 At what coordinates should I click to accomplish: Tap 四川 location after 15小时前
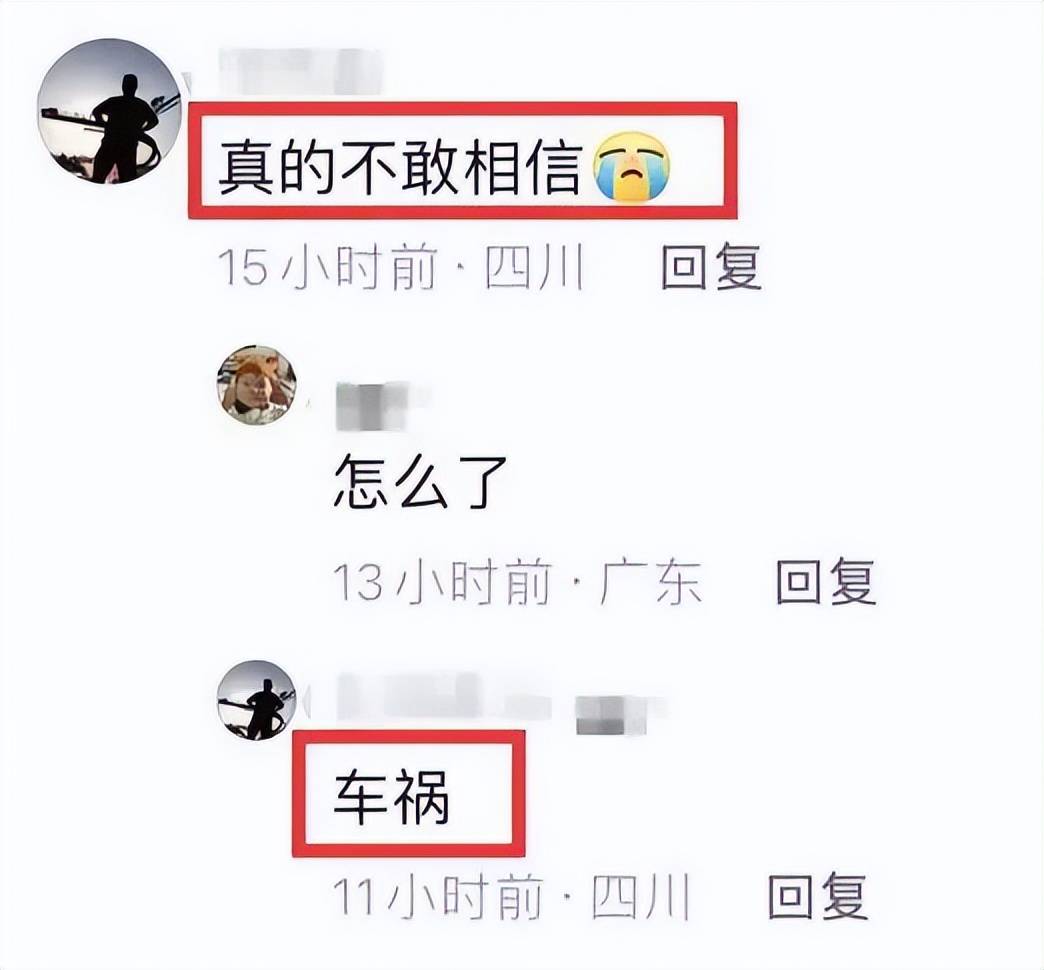click(x=534, y=268)
